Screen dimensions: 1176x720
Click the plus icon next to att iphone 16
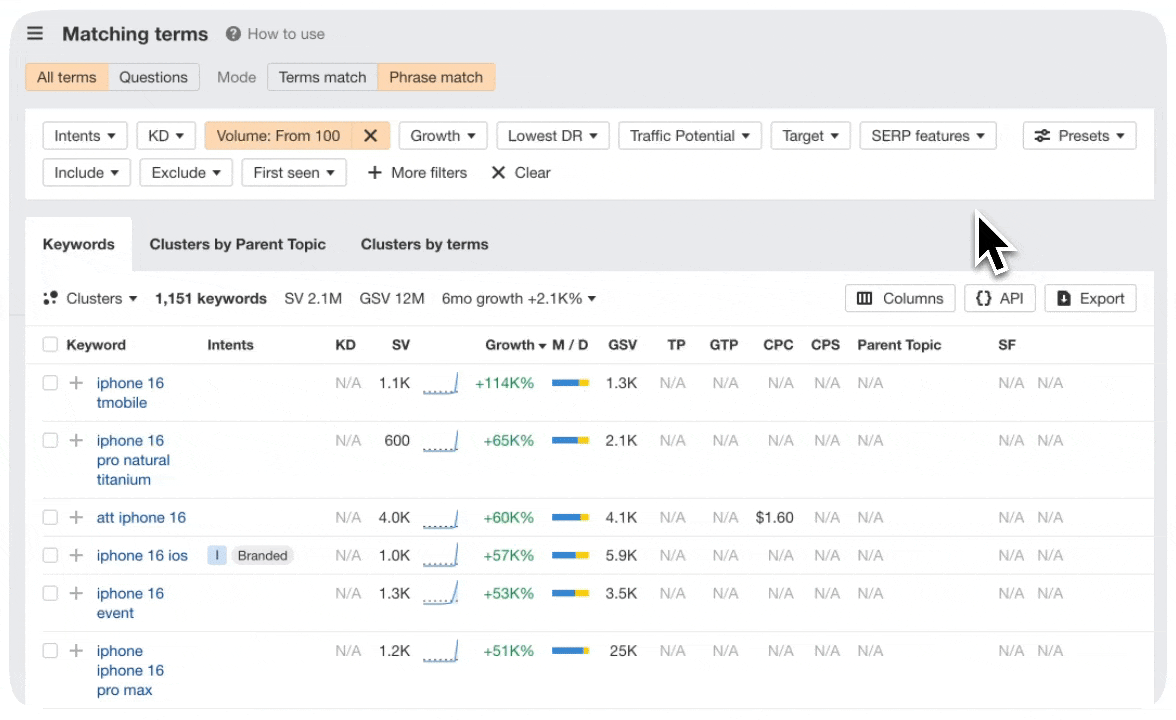[76, 518]
